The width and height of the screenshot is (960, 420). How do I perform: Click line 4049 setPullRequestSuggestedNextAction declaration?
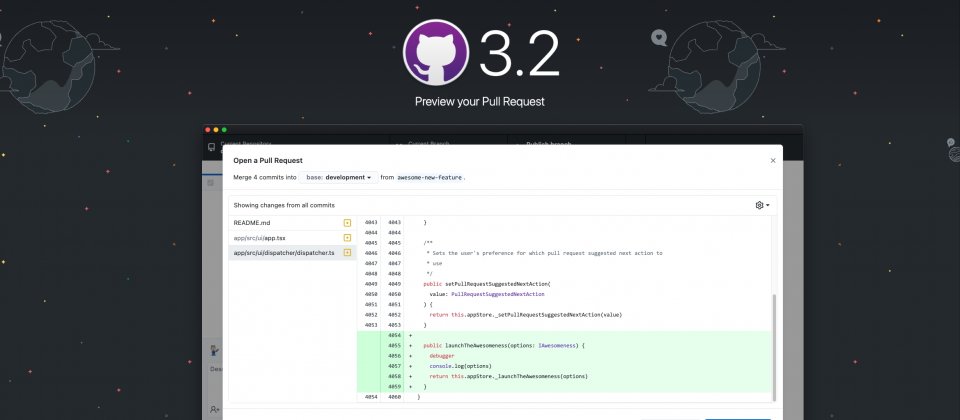coord(487,284)
